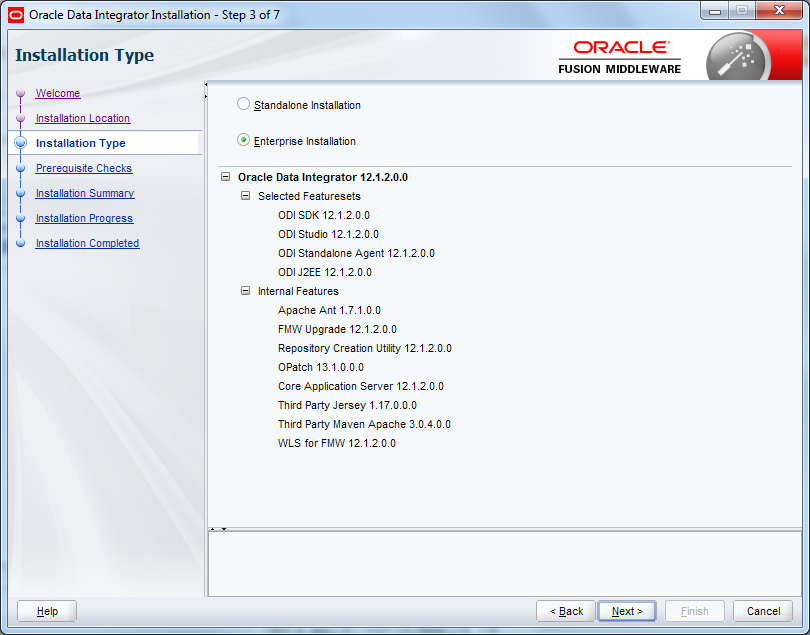Viewport: 810px width, 635px height.
Task: Select Core Application Server 12.1.2.0.0 row
Action: point(361,386)
